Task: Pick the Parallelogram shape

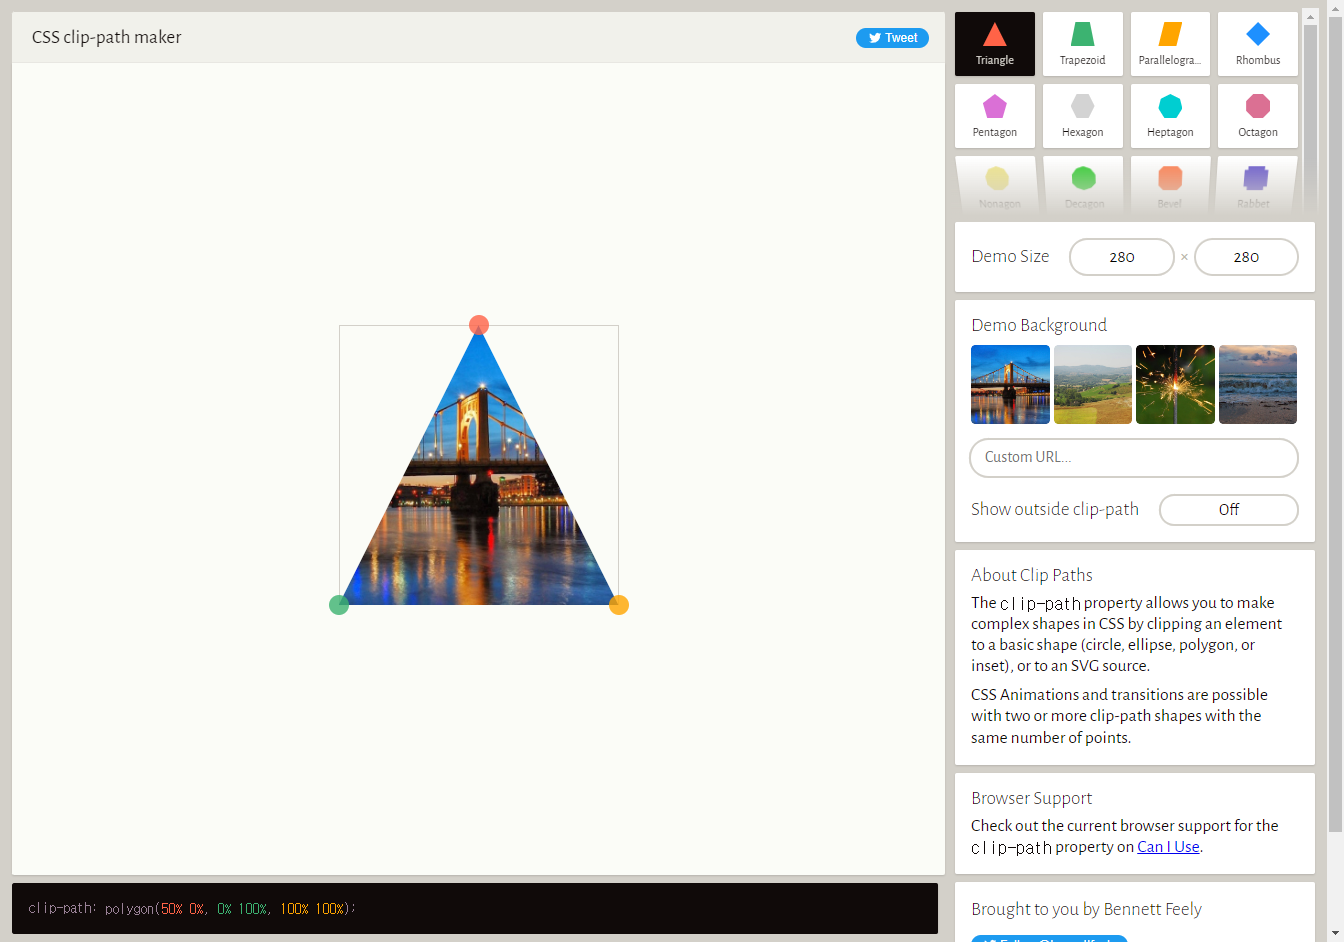Action: point(1170,44)
